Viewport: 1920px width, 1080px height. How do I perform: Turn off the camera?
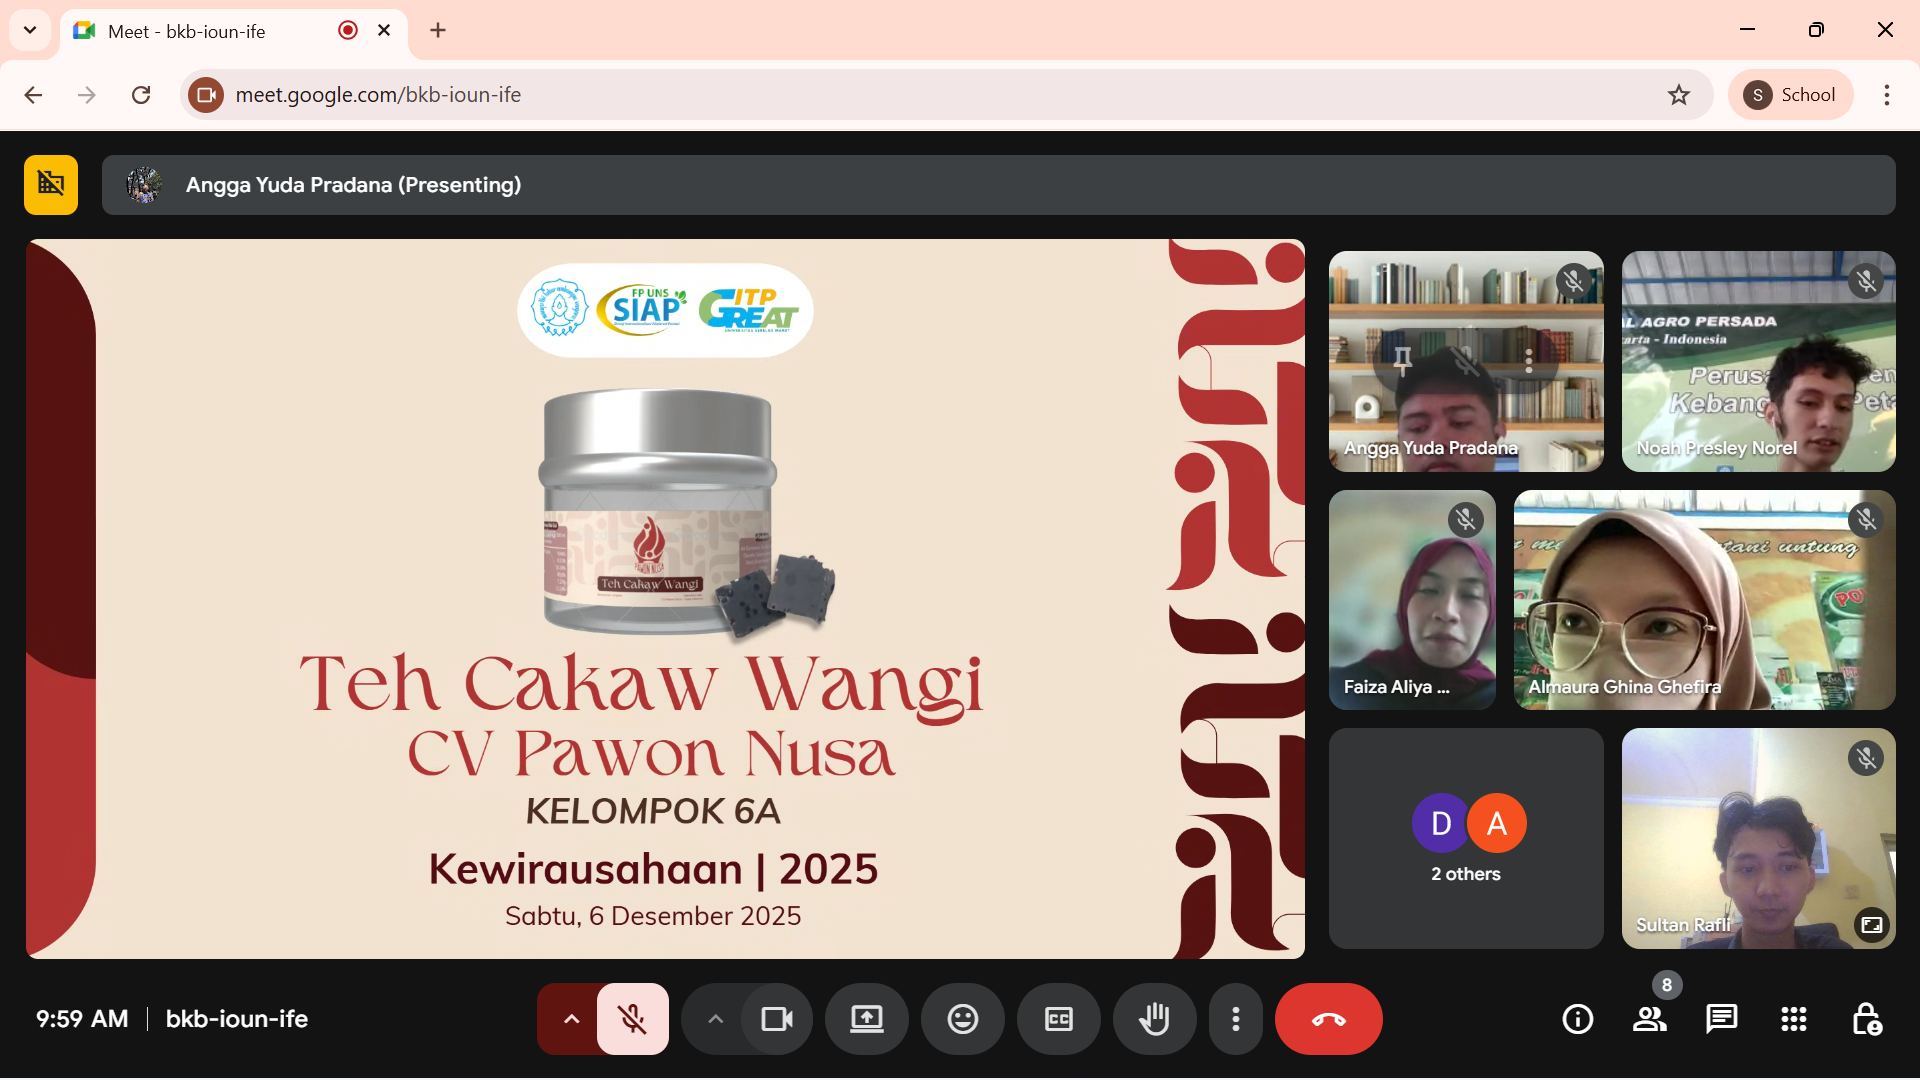tap(777, 1019)
